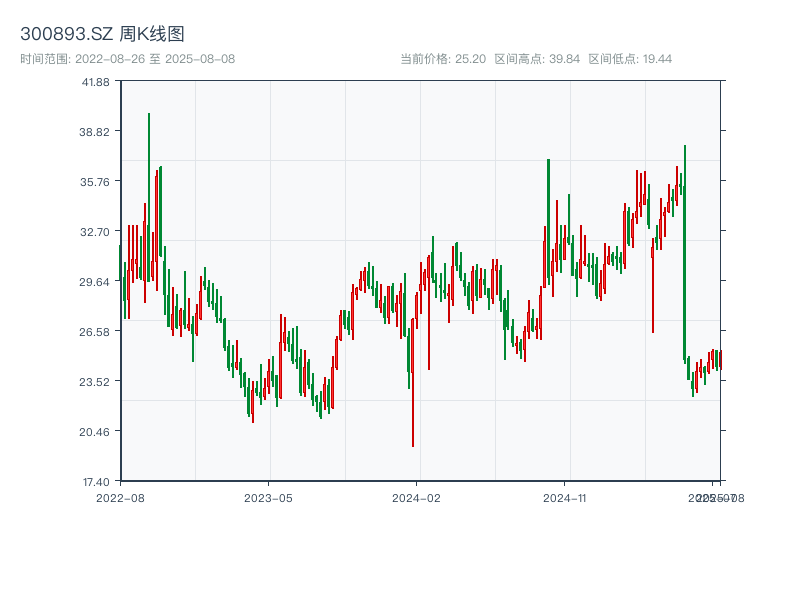Click the y-axis label 26.58
The height and width of the screenshot is (600, 800).
point(94,332)
